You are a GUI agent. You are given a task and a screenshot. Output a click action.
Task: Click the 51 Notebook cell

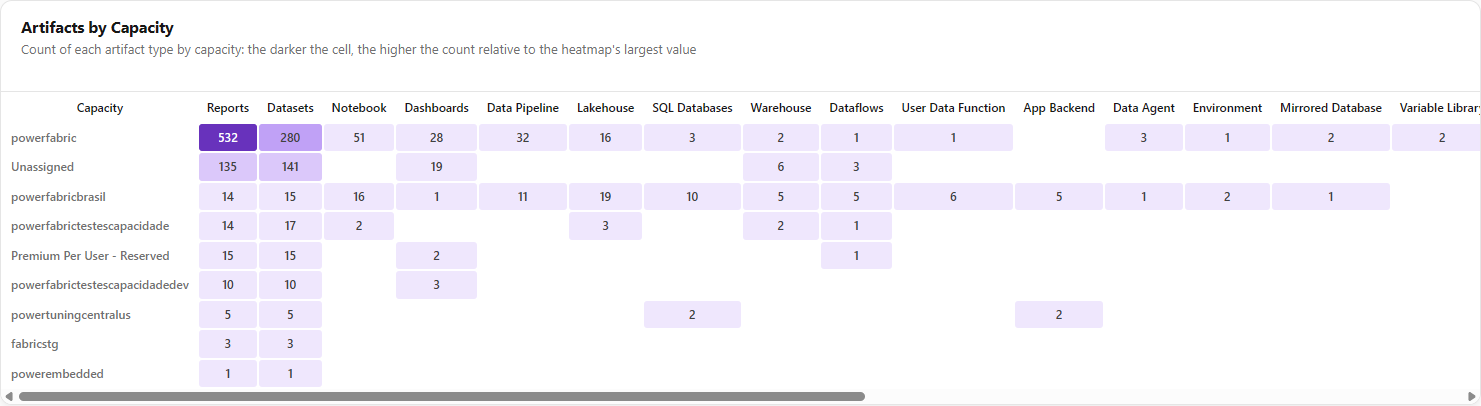pos(359,138)
